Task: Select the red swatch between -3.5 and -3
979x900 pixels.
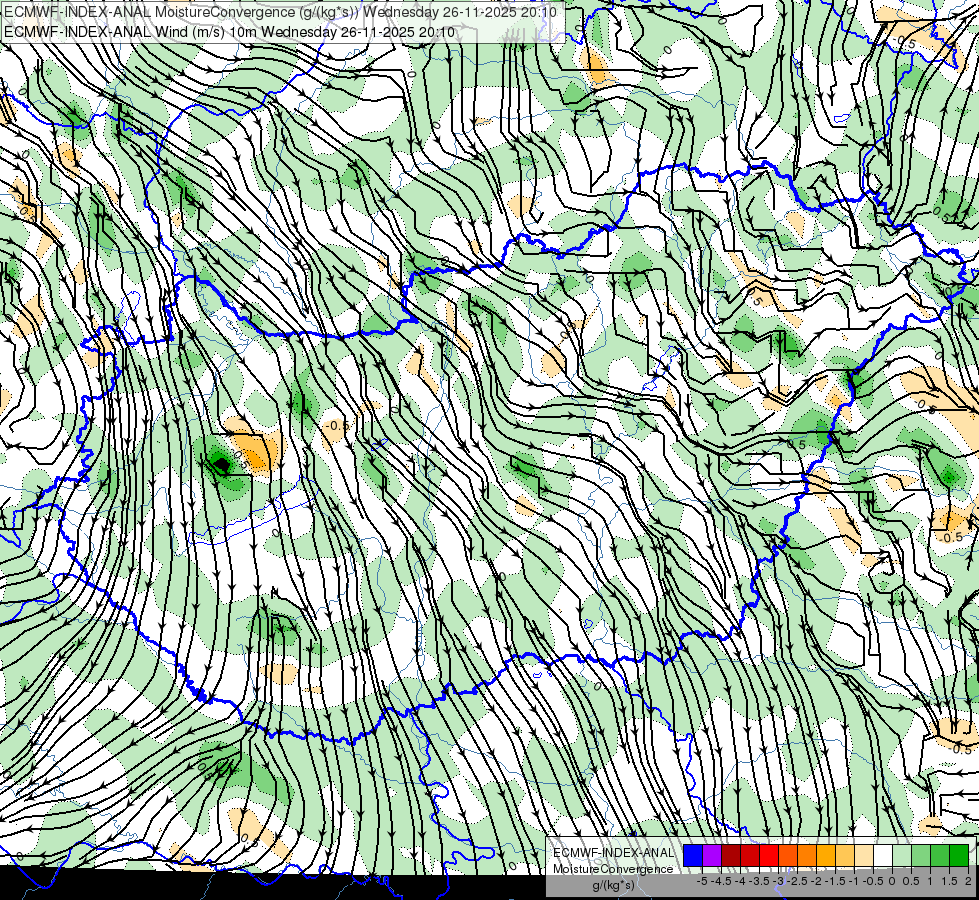Action: [750, 855]
